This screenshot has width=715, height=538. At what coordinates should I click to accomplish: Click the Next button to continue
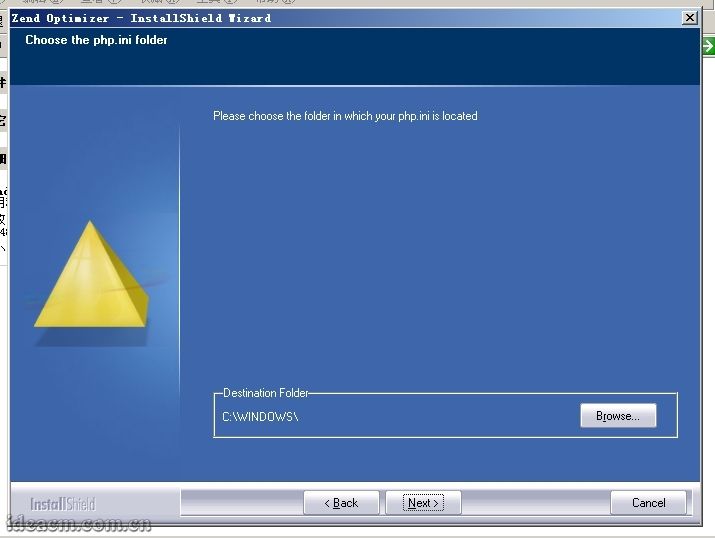(x=423, y=503)
